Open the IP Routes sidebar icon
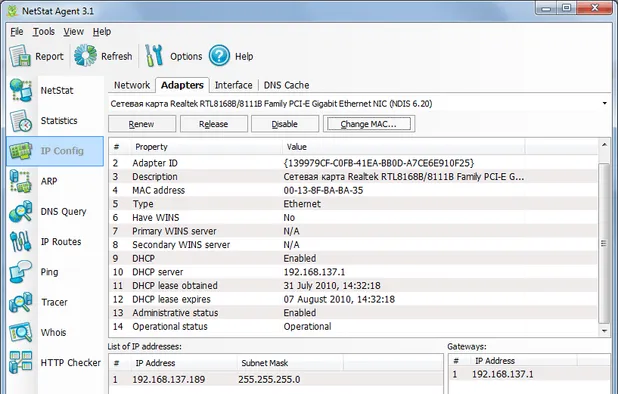The height and width of the screenshot is (394, 618). point(20,242)
